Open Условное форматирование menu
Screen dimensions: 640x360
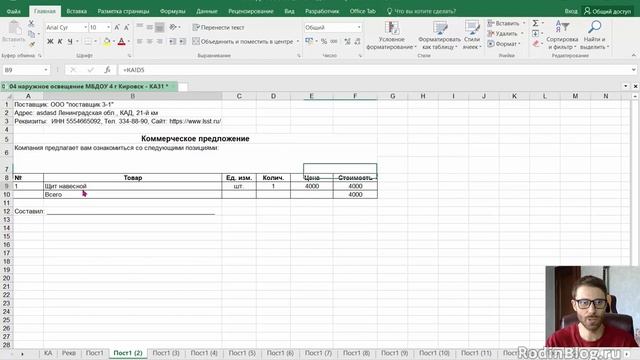coord(391,35)
